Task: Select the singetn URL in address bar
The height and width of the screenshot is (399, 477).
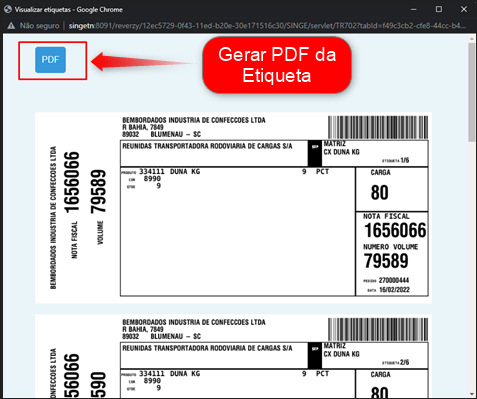Action: point(267,26)
